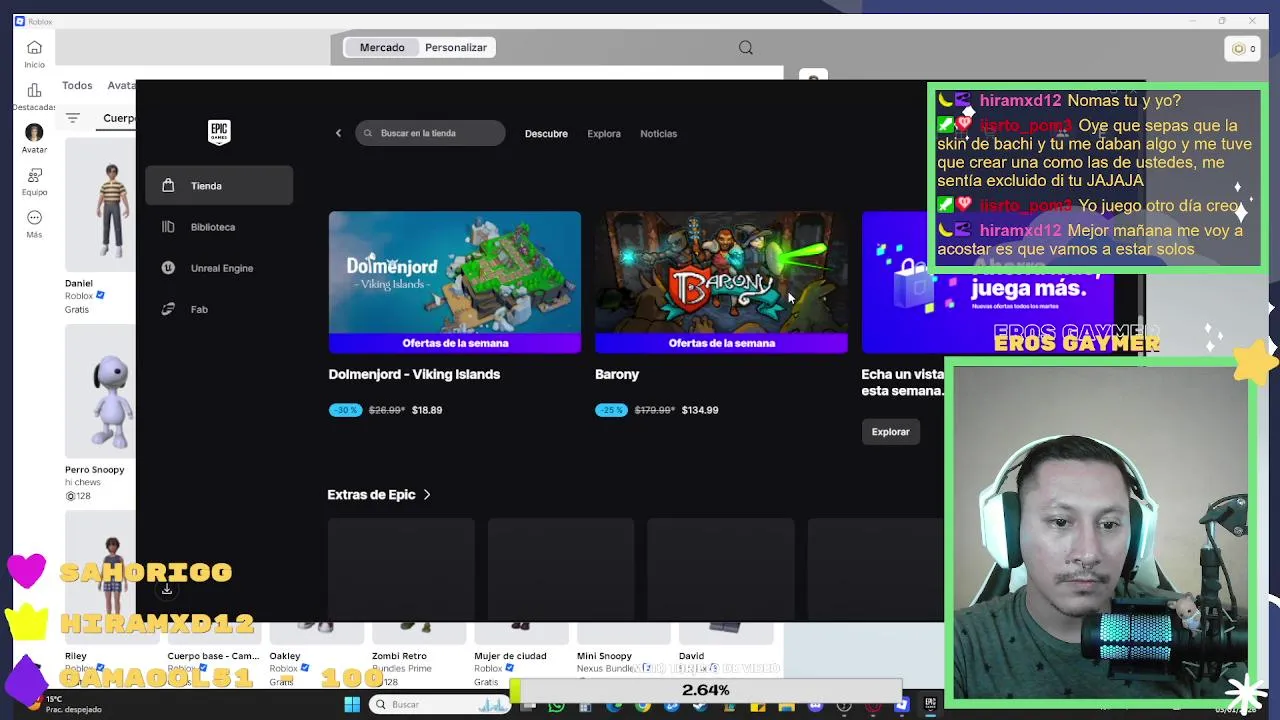Select the Oakley item label in Roblox
The image size is (1280, 720).
(285, 656)
